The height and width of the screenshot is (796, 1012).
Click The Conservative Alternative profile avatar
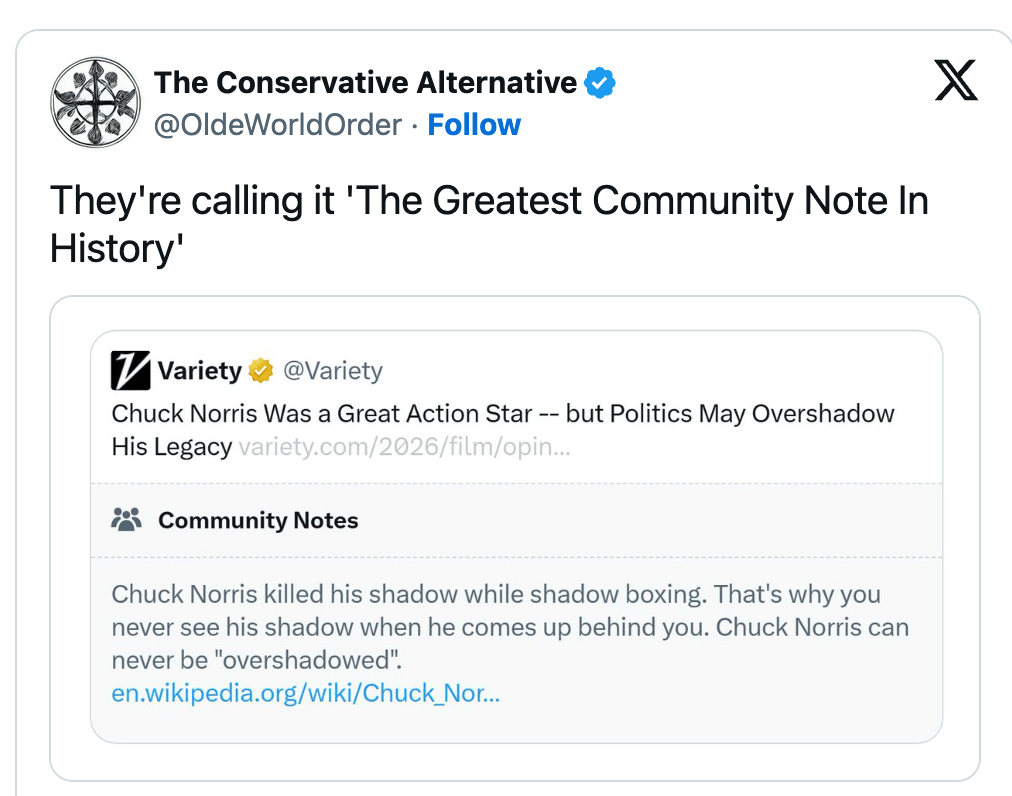pos(96,102)
